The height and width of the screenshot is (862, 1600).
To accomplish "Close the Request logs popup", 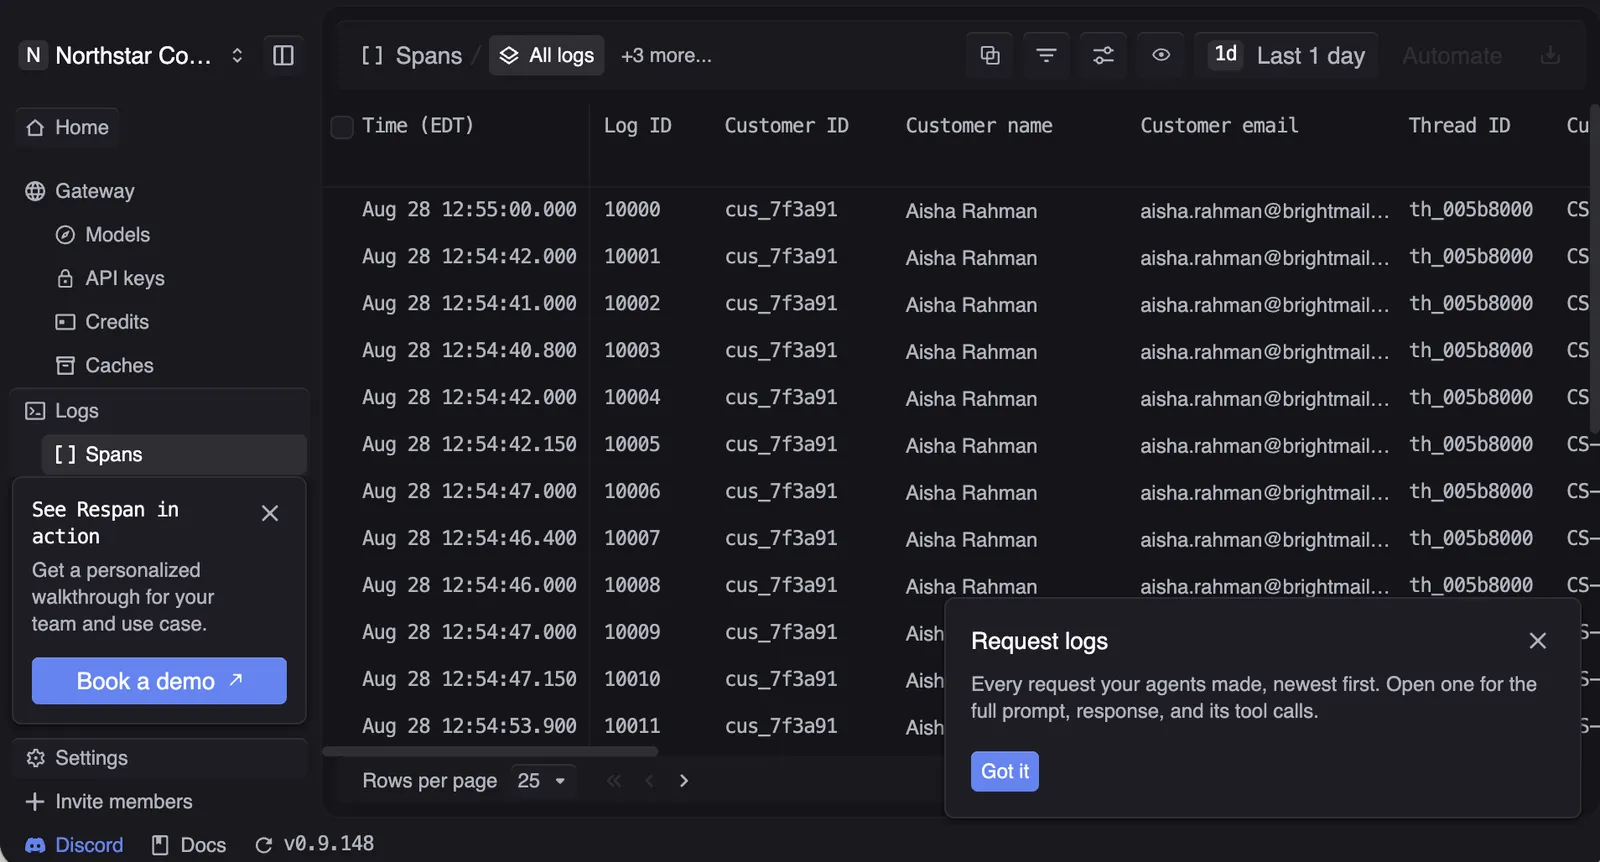I will click(x=1538, y=641).
